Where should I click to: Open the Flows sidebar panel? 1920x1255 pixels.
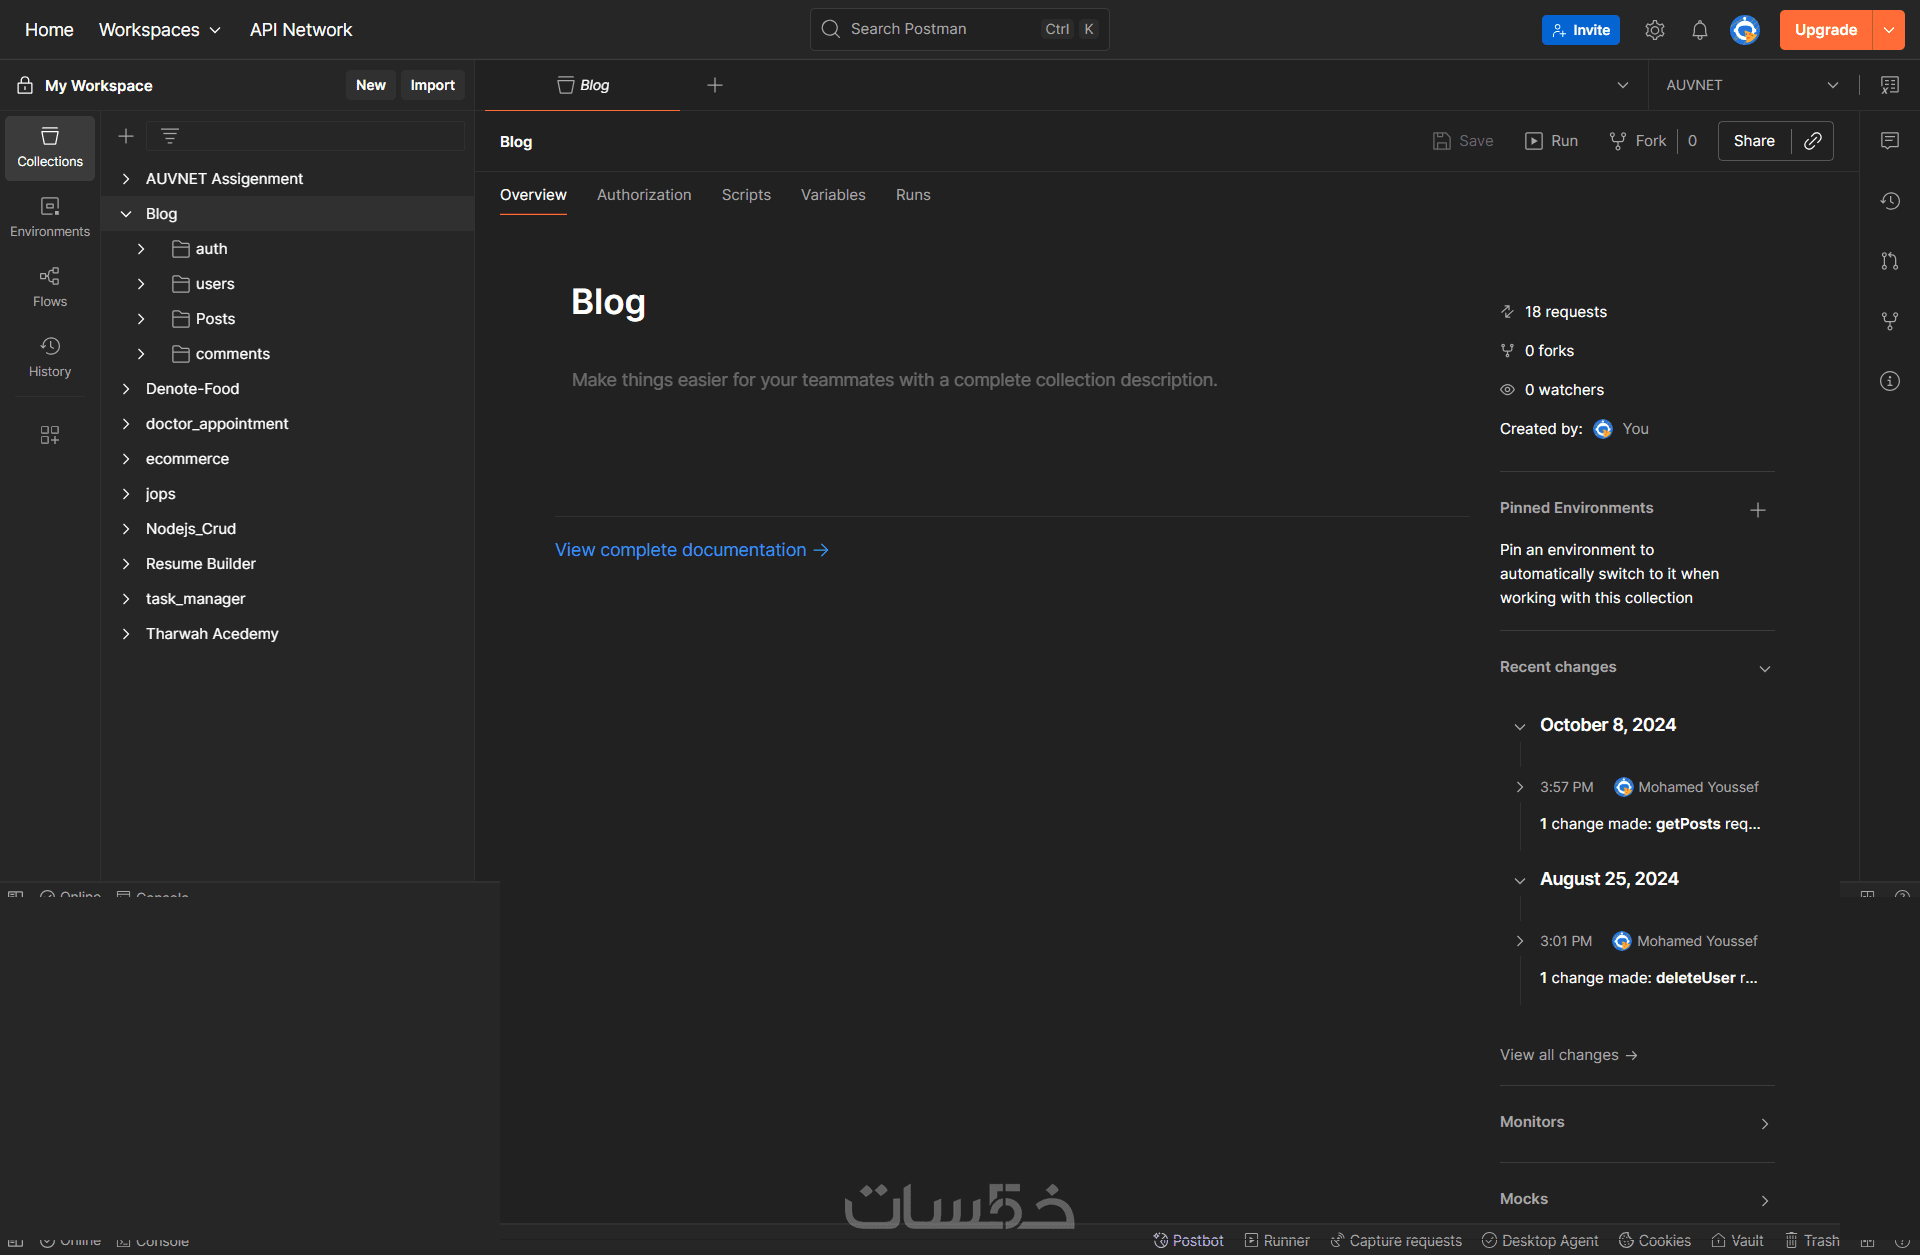[50, 286]
